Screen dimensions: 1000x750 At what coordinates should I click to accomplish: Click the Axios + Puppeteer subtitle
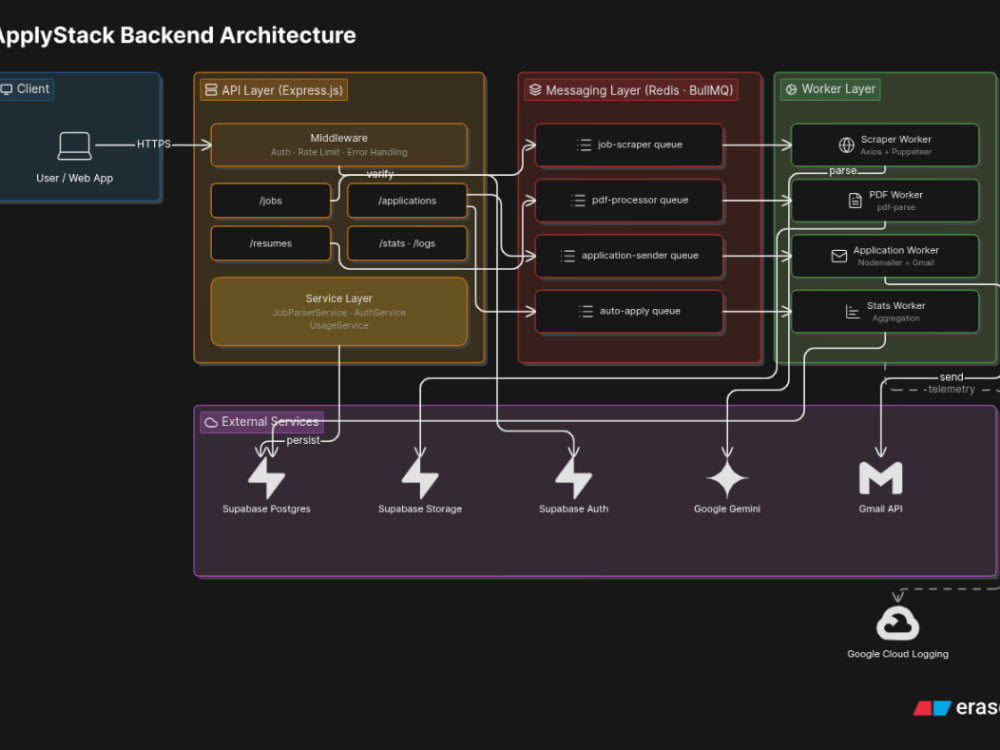(x=896, y=152)
